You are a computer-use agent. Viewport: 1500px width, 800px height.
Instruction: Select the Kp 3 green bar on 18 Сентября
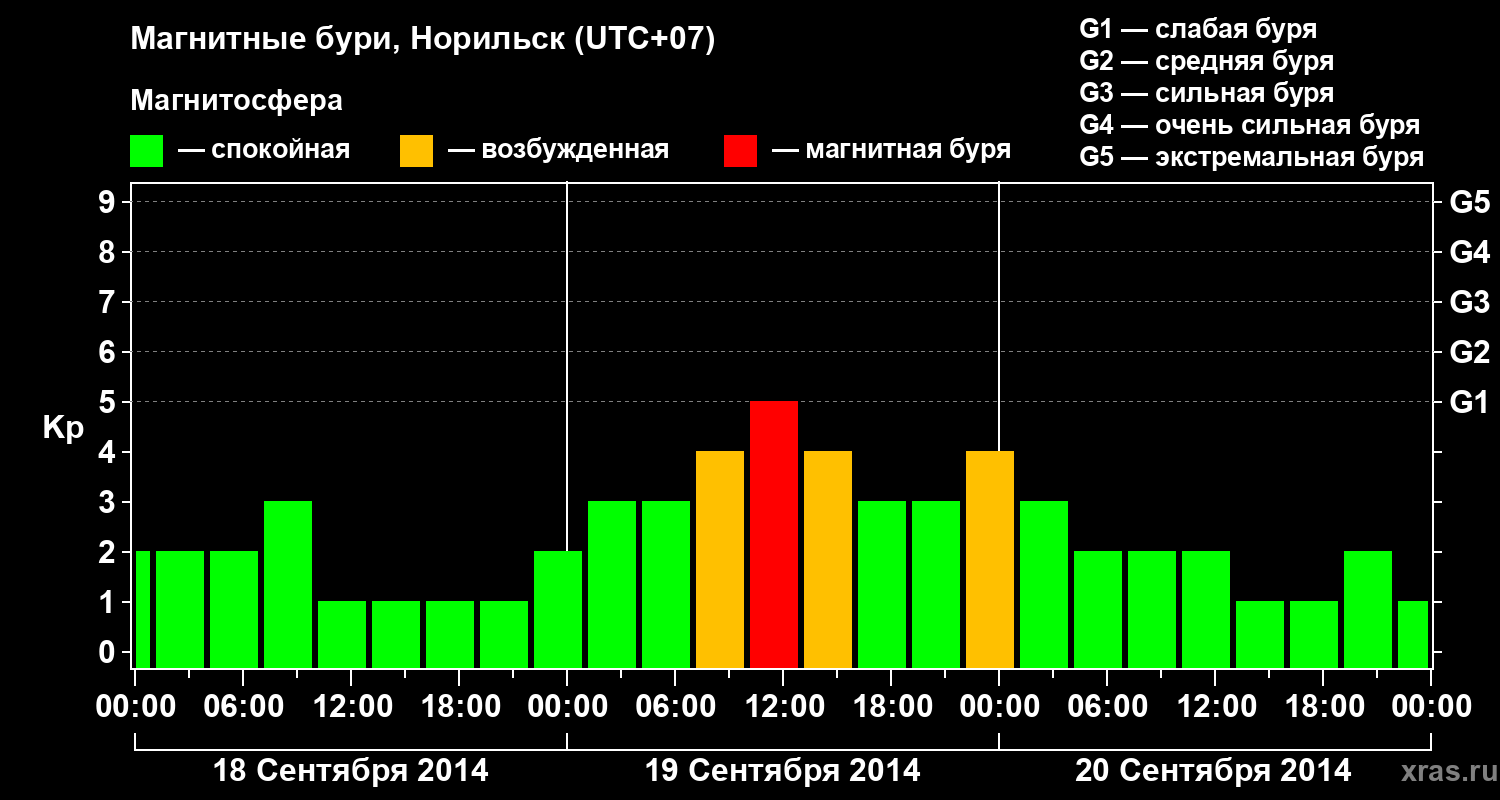pos(288,584)
